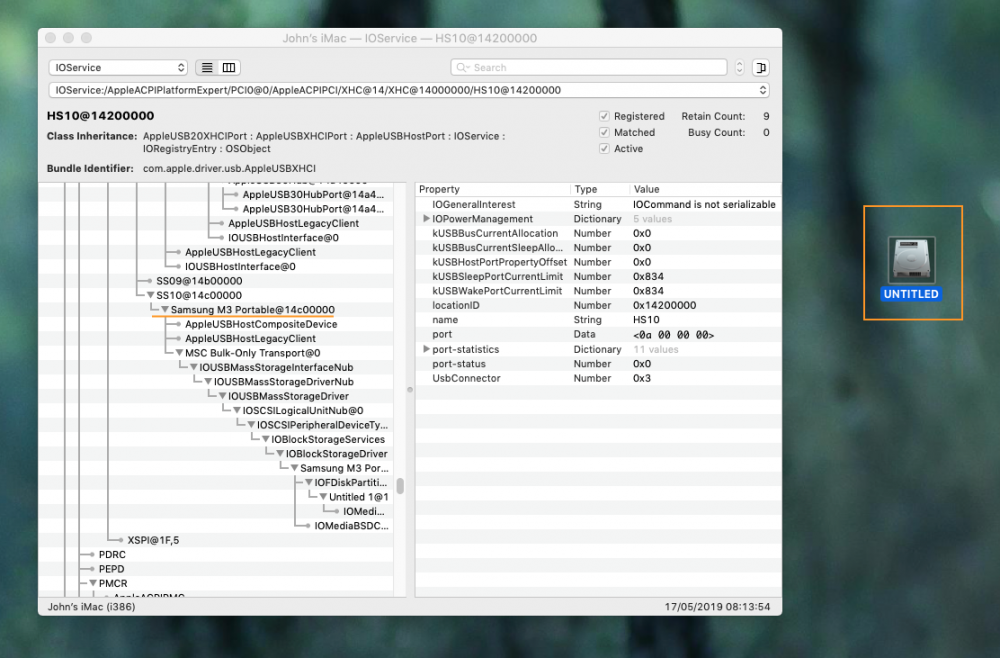1000x658 pixels.
Task: Select SS09@14b00000 in the tree
Action: pos(199,281)
